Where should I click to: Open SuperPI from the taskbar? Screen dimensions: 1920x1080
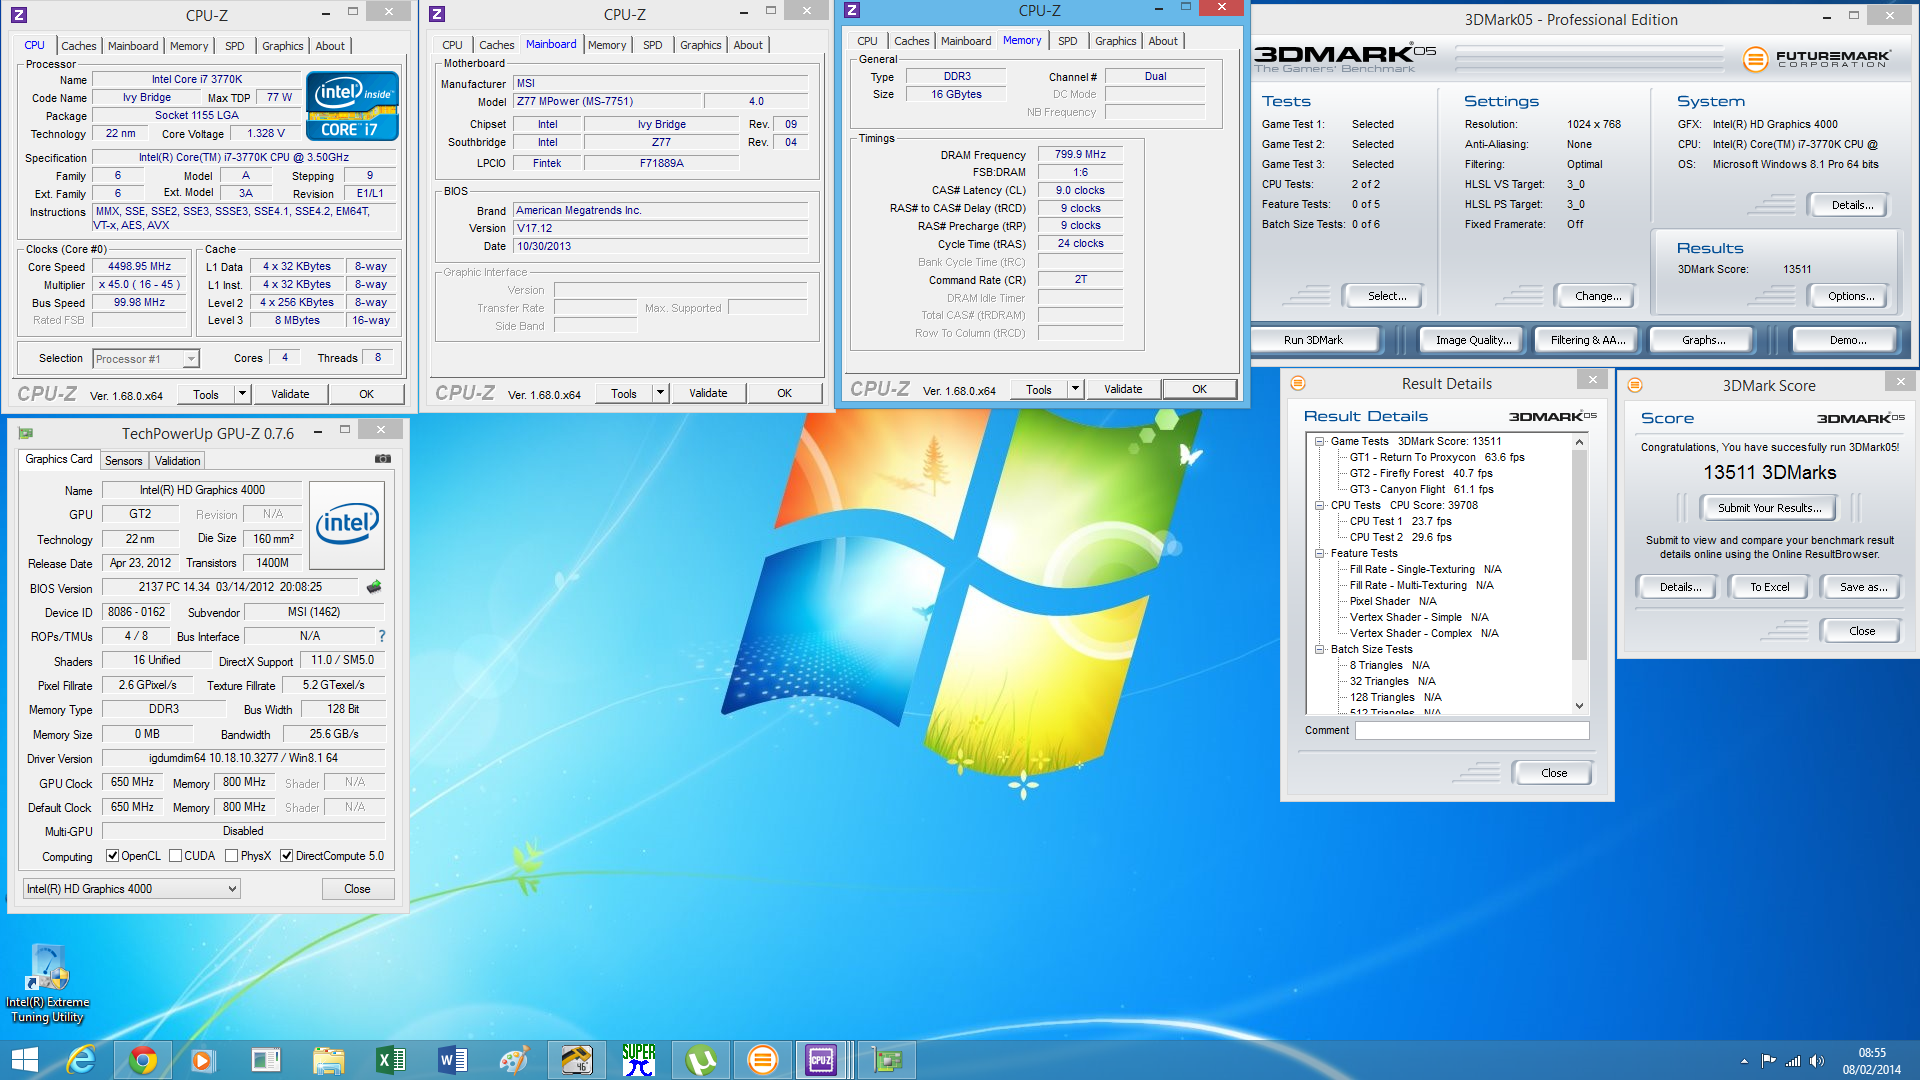(638, 1060)
